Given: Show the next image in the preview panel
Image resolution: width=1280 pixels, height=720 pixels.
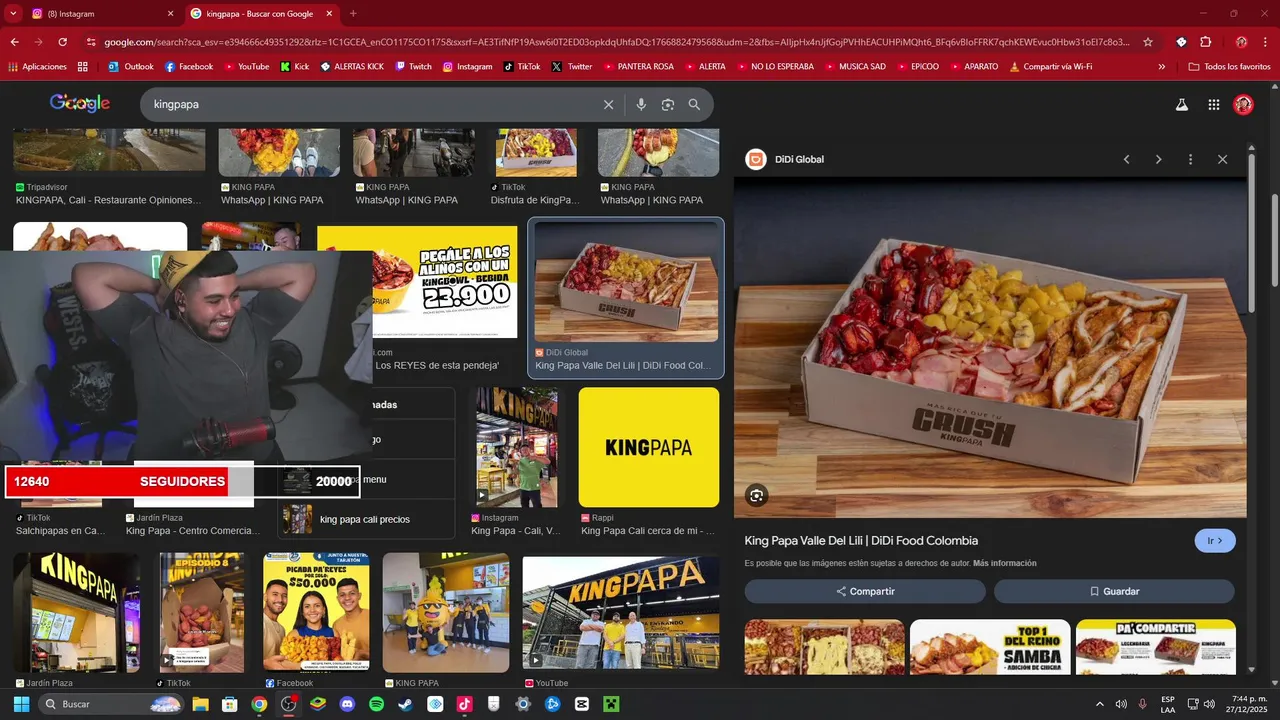Looking at the screenshot, I should coord(1158,160).
